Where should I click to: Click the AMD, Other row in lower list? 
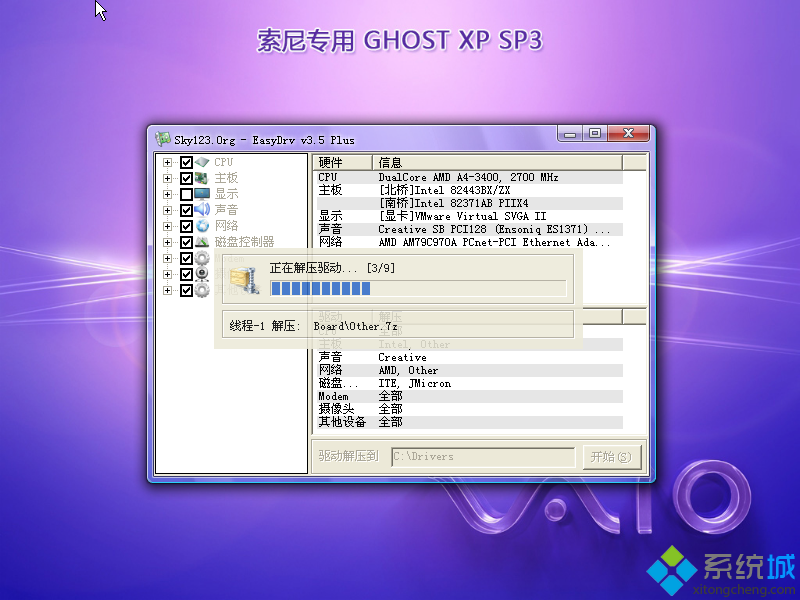point(468,370)
